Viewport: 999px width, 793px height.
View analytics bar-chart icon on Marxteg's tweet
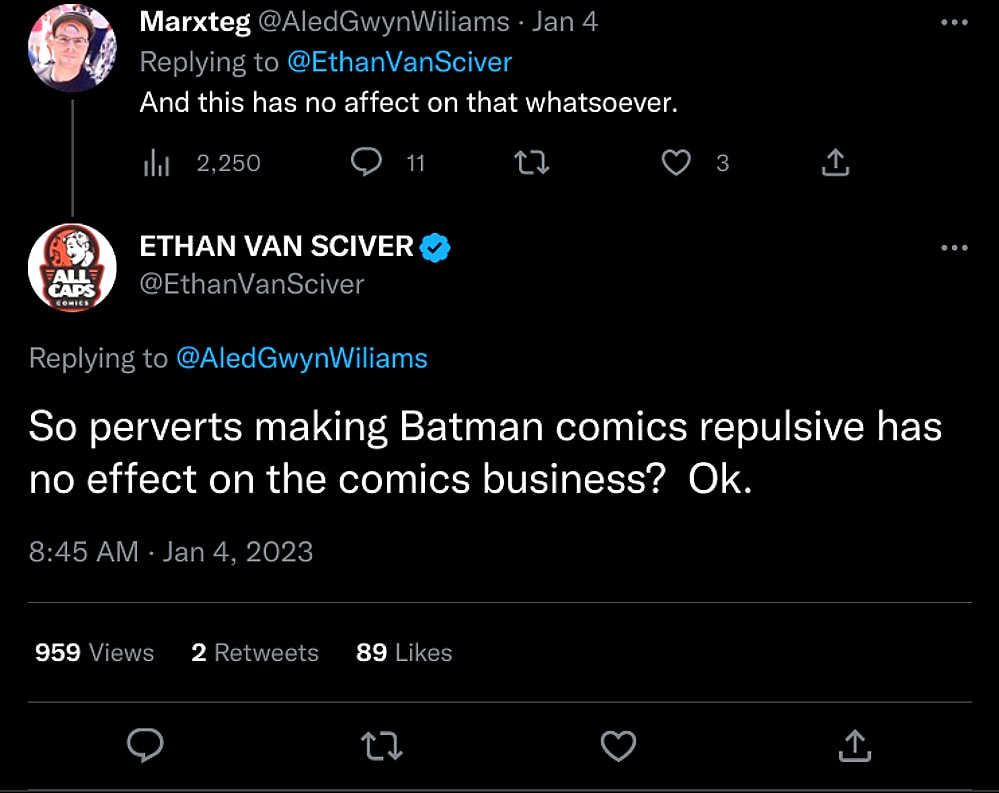[x=156, y=162]
